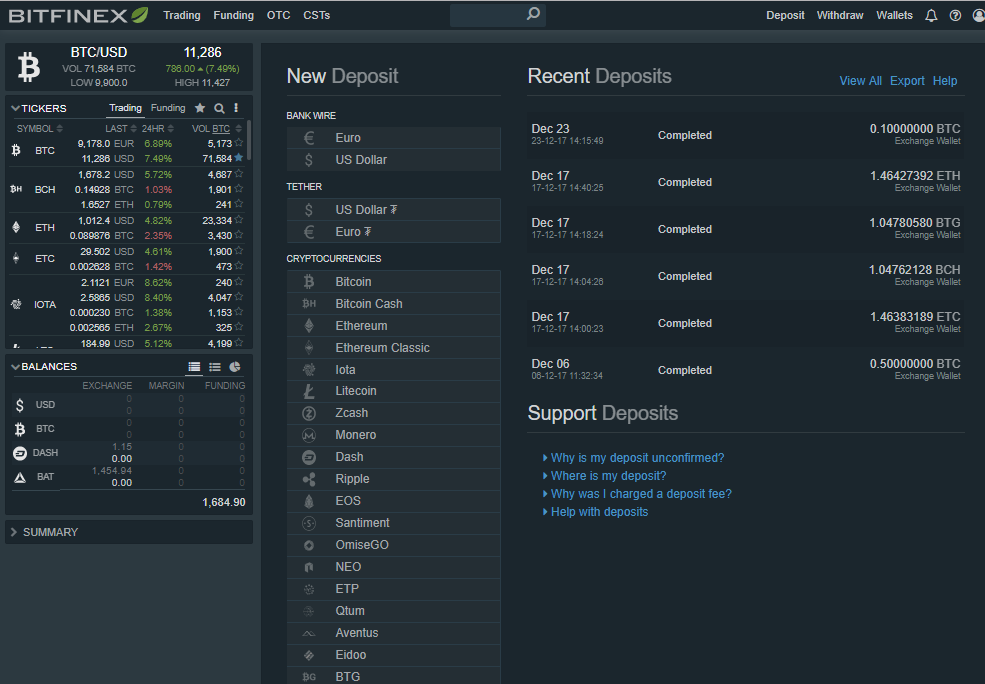Image resolution: width=985 pixels, height=684 pixels.
Task: Click the Bitfinex logo
Action: pyautogui.click(x=79, y=15)
